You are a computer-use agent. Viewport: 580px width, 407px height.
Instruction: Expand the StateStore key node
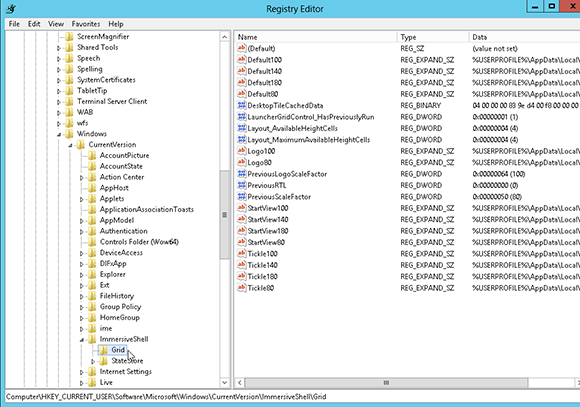click(x=93, y=361)
